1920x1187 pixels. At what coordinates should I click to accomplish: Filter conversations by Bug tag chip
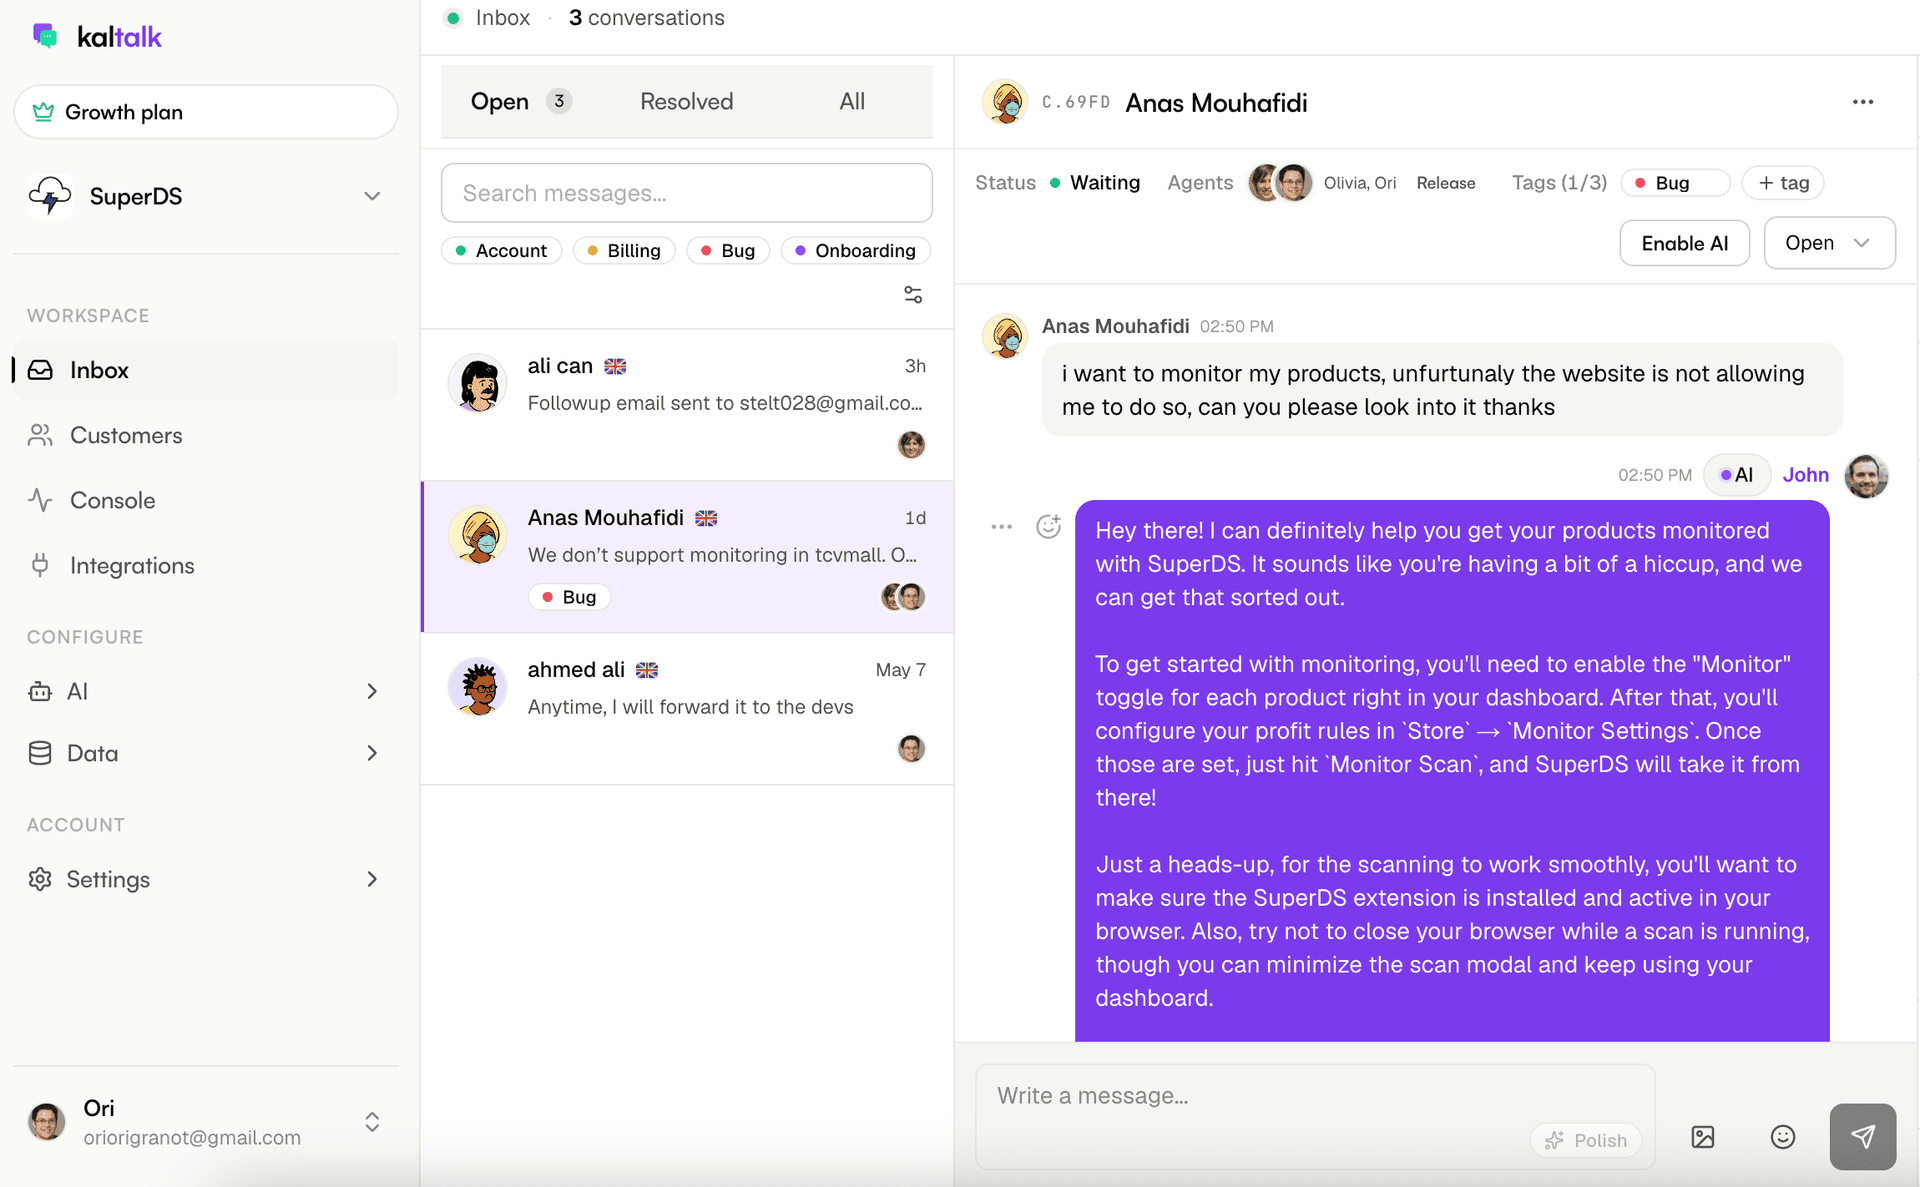tap(728, 250)
